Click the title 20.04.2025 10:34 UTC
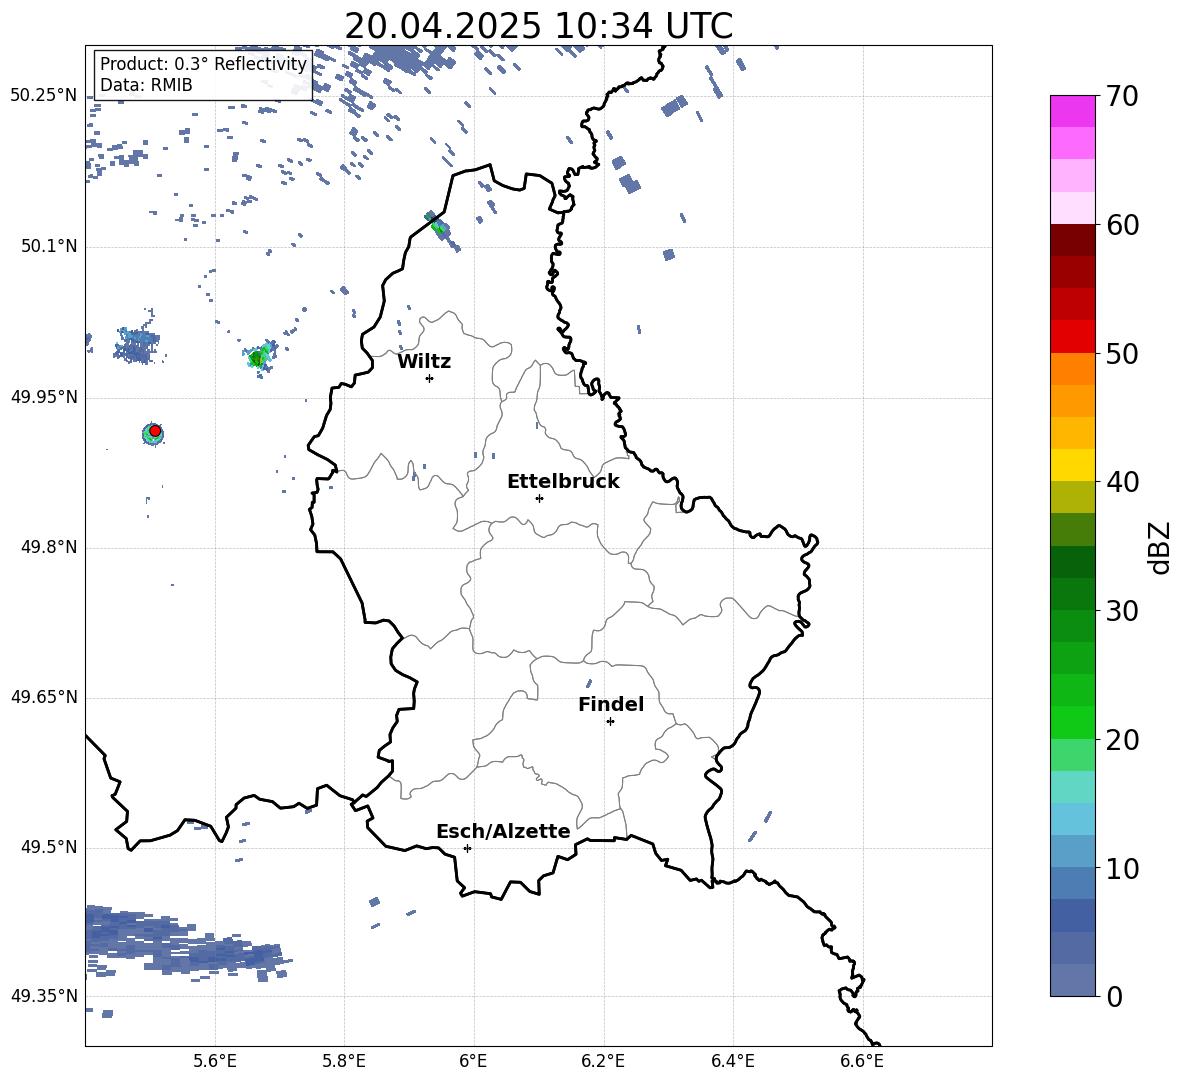 pos(538,26)
